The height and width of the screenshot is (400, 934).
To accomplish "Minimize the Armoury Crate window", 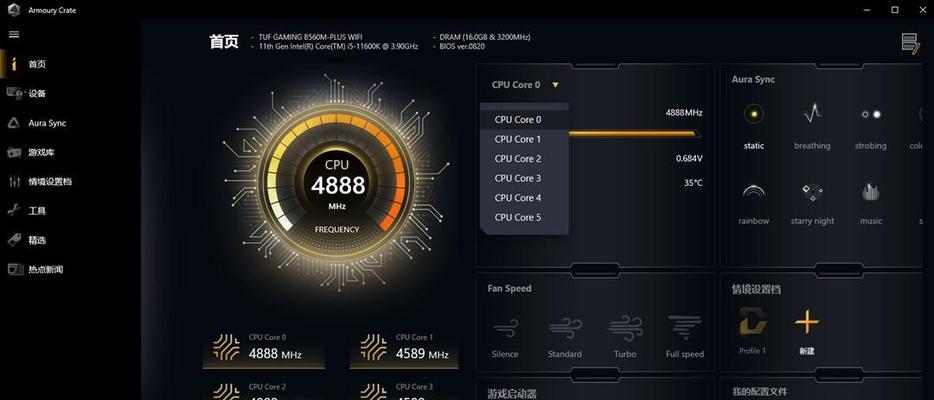I will 867,10.
